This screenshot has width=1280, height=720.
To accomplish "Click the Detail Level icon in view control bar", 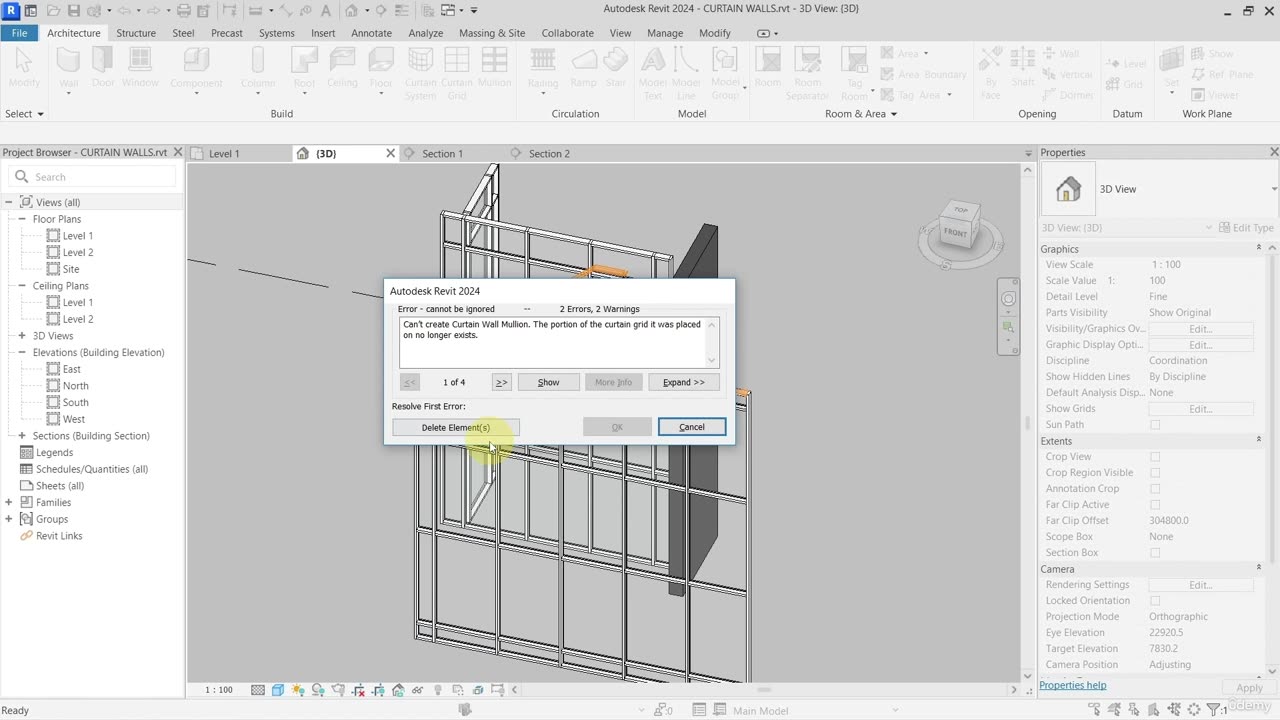I will pos(258,690).
